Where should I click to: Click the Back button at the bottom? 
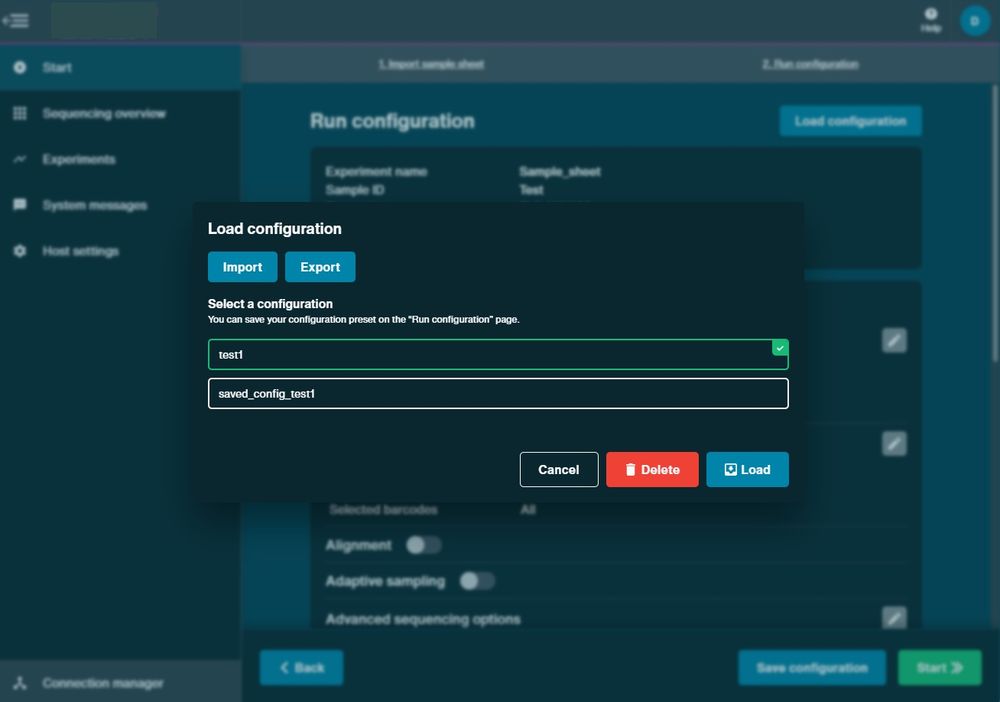(302, 668)
